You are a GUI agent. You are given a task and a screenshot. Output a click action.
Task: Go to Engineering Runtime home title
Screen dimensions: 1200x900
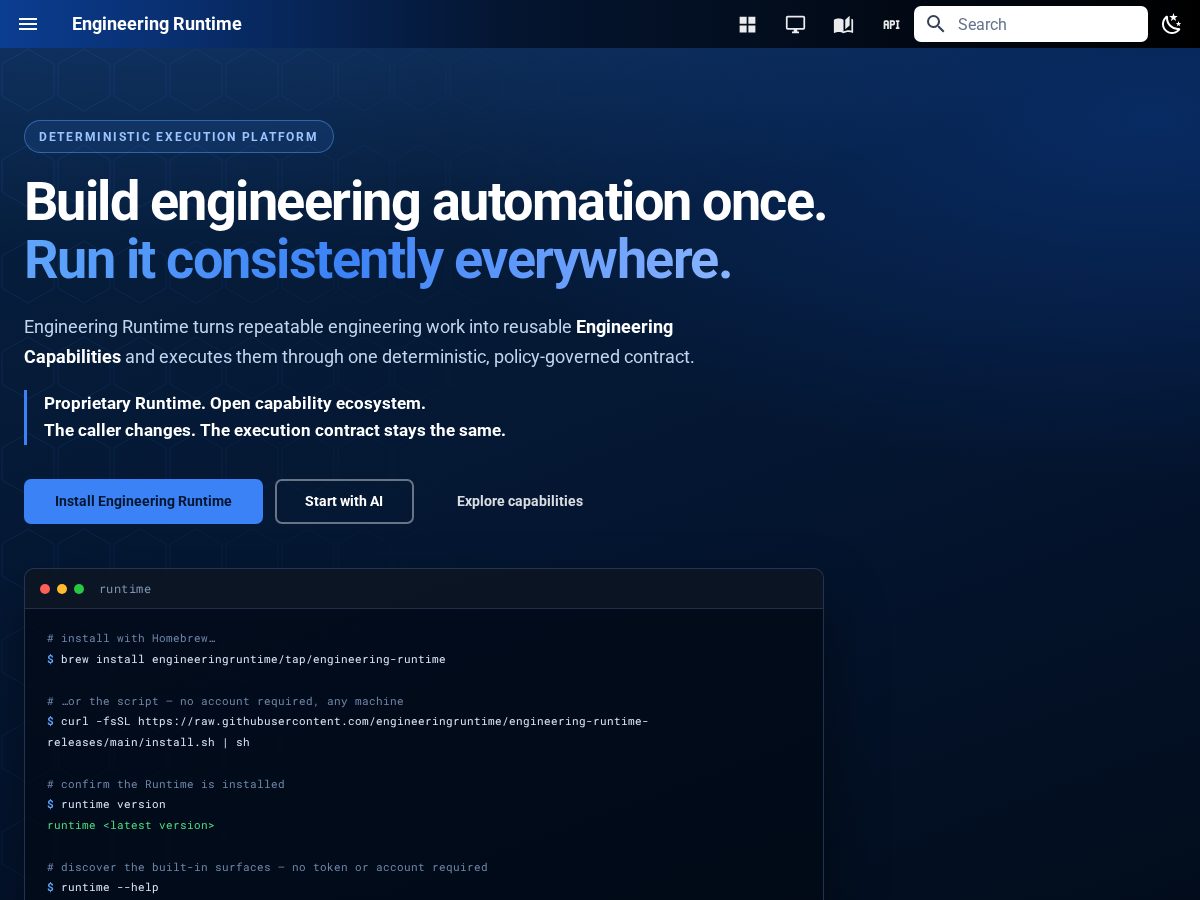point(157,24)
